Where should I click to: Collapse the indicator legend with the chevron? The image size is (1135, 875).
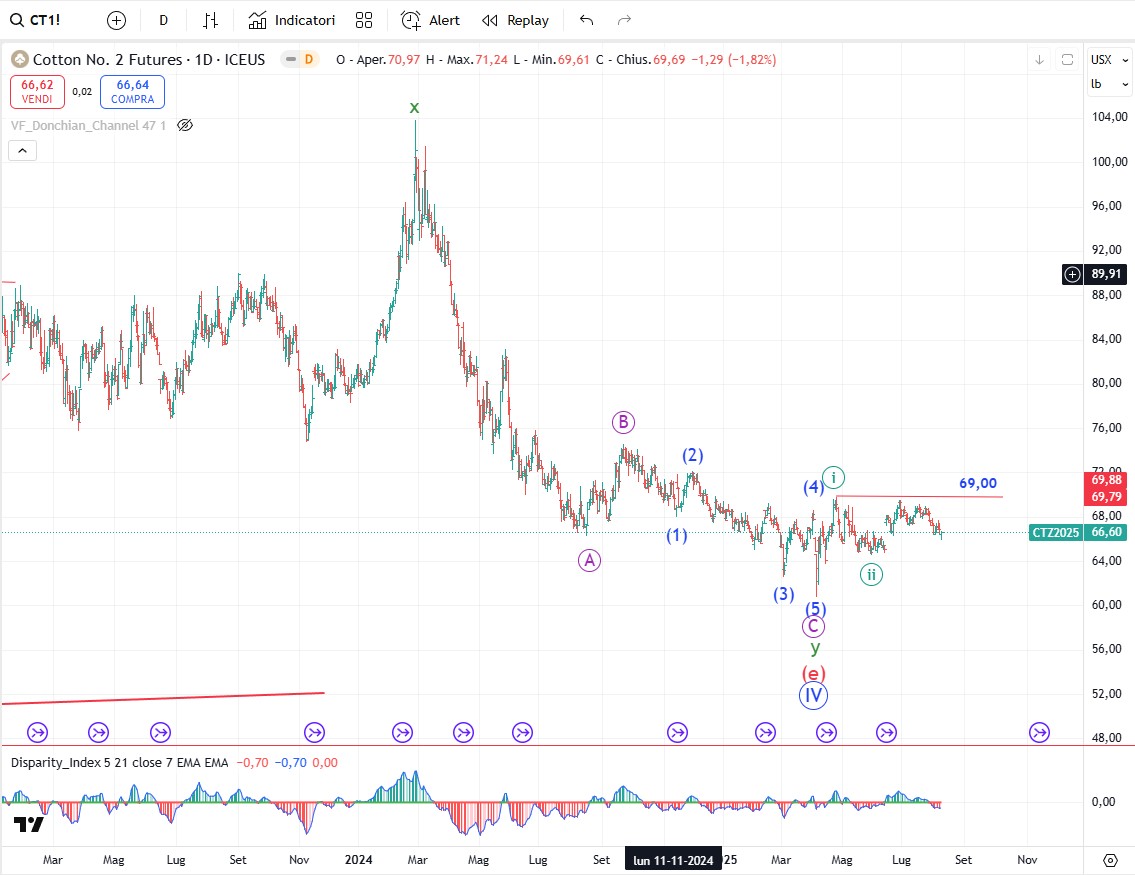click(x=23, y=151)
